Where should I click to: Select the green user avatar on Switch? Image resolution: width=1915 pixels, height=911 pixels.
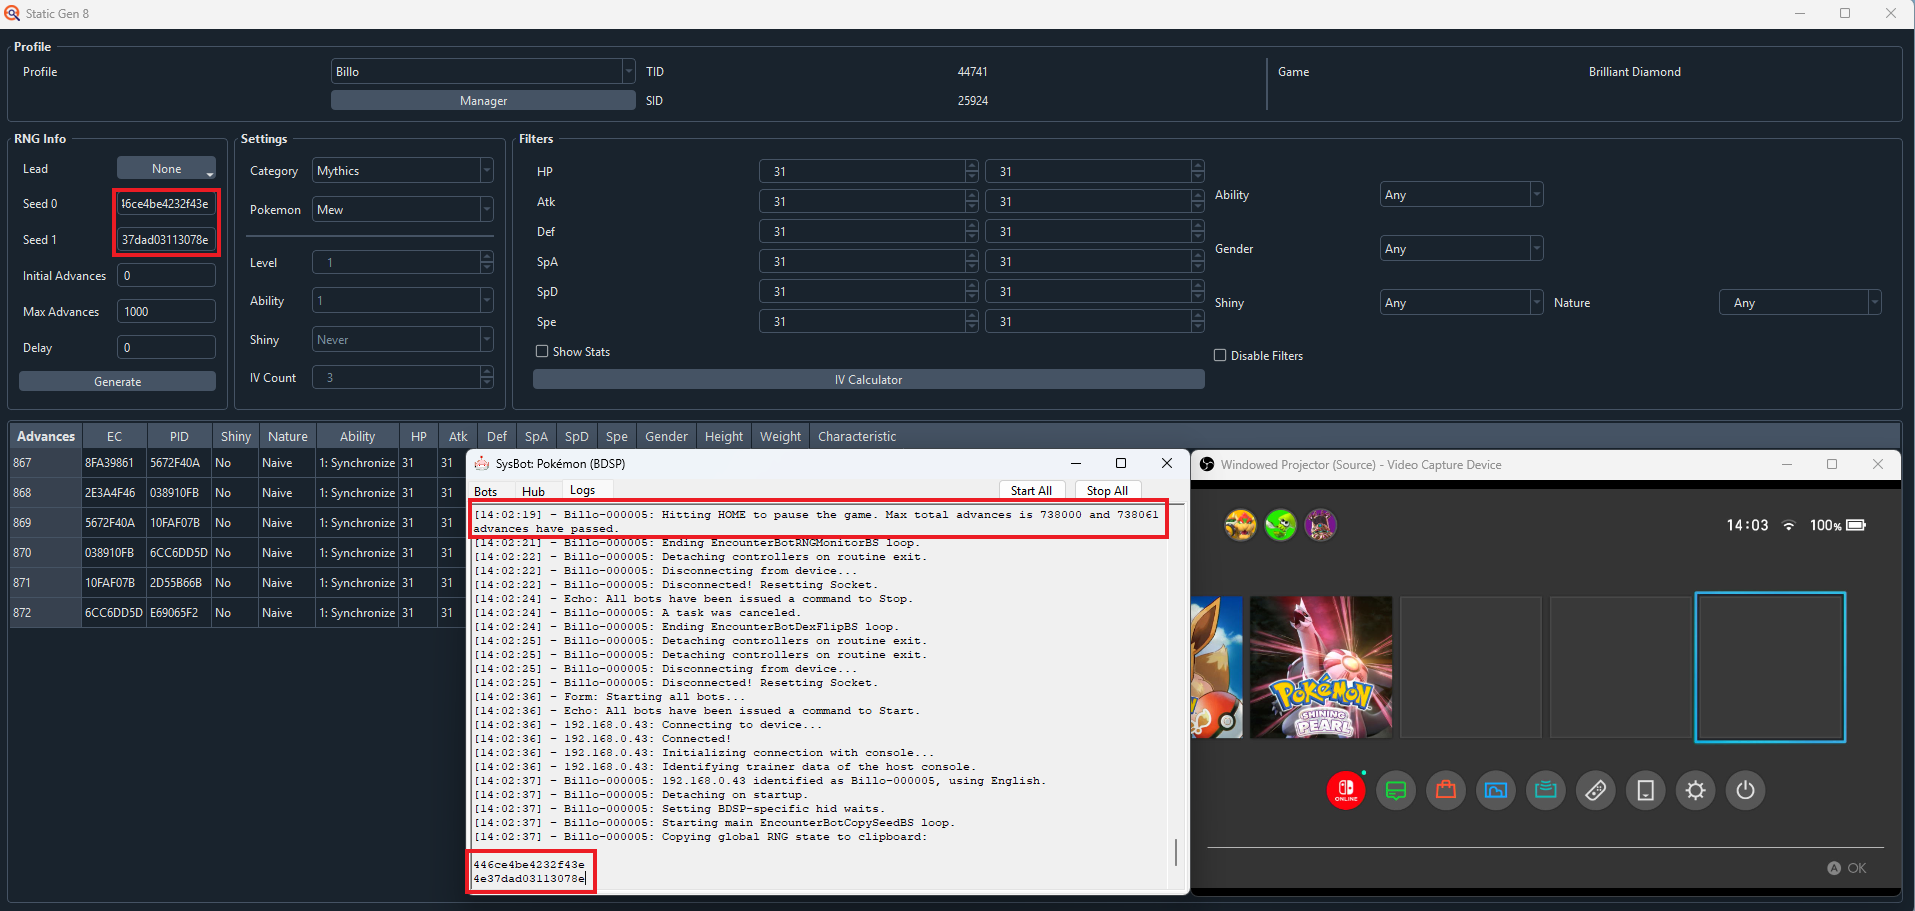[x=1281, y=525]
